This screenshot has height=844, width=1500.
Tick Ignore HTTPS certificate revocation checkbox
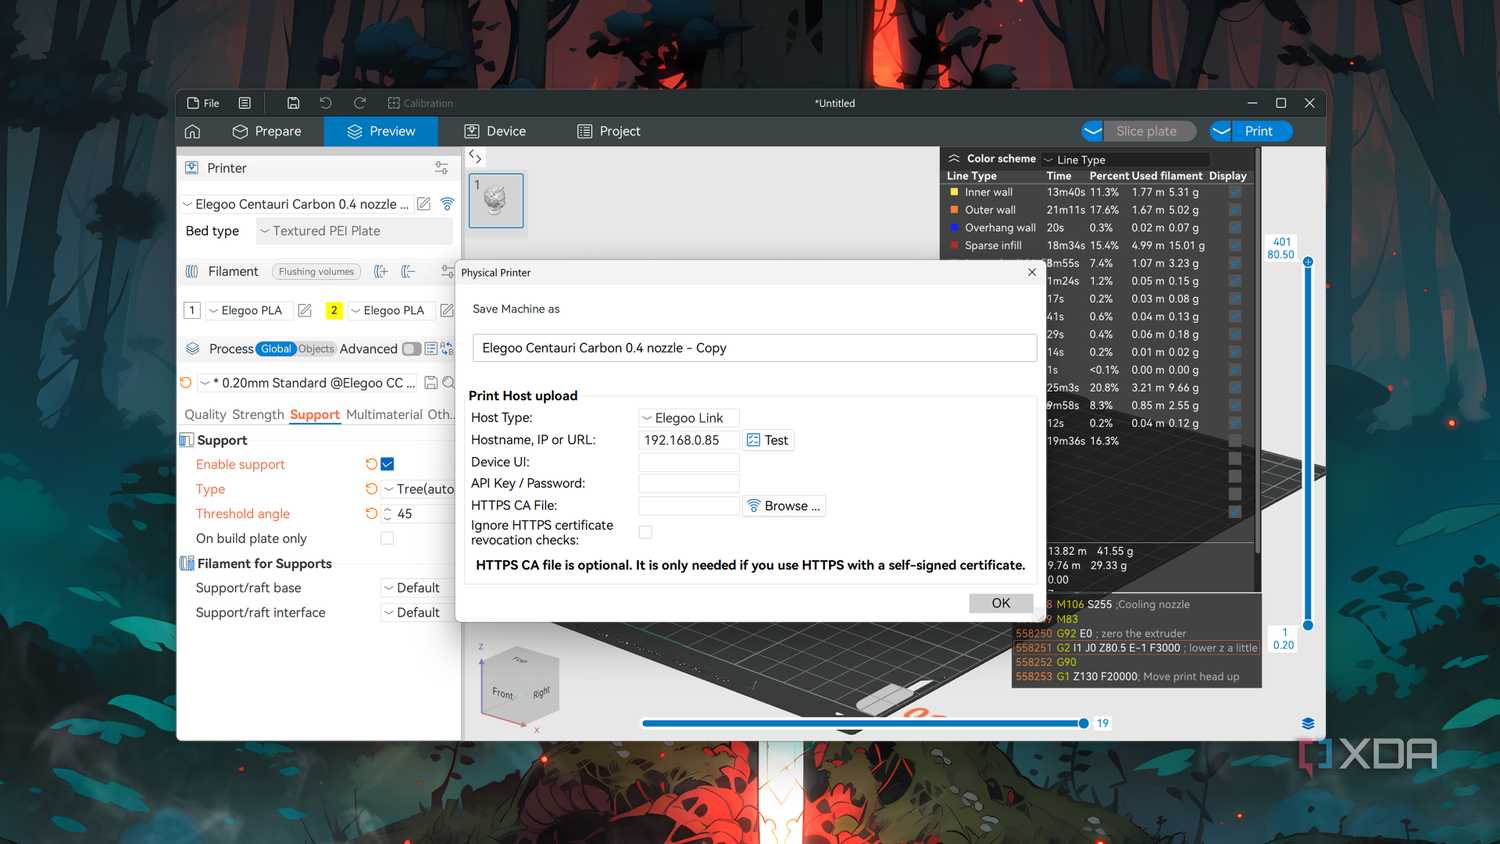[x=646, y=532]
